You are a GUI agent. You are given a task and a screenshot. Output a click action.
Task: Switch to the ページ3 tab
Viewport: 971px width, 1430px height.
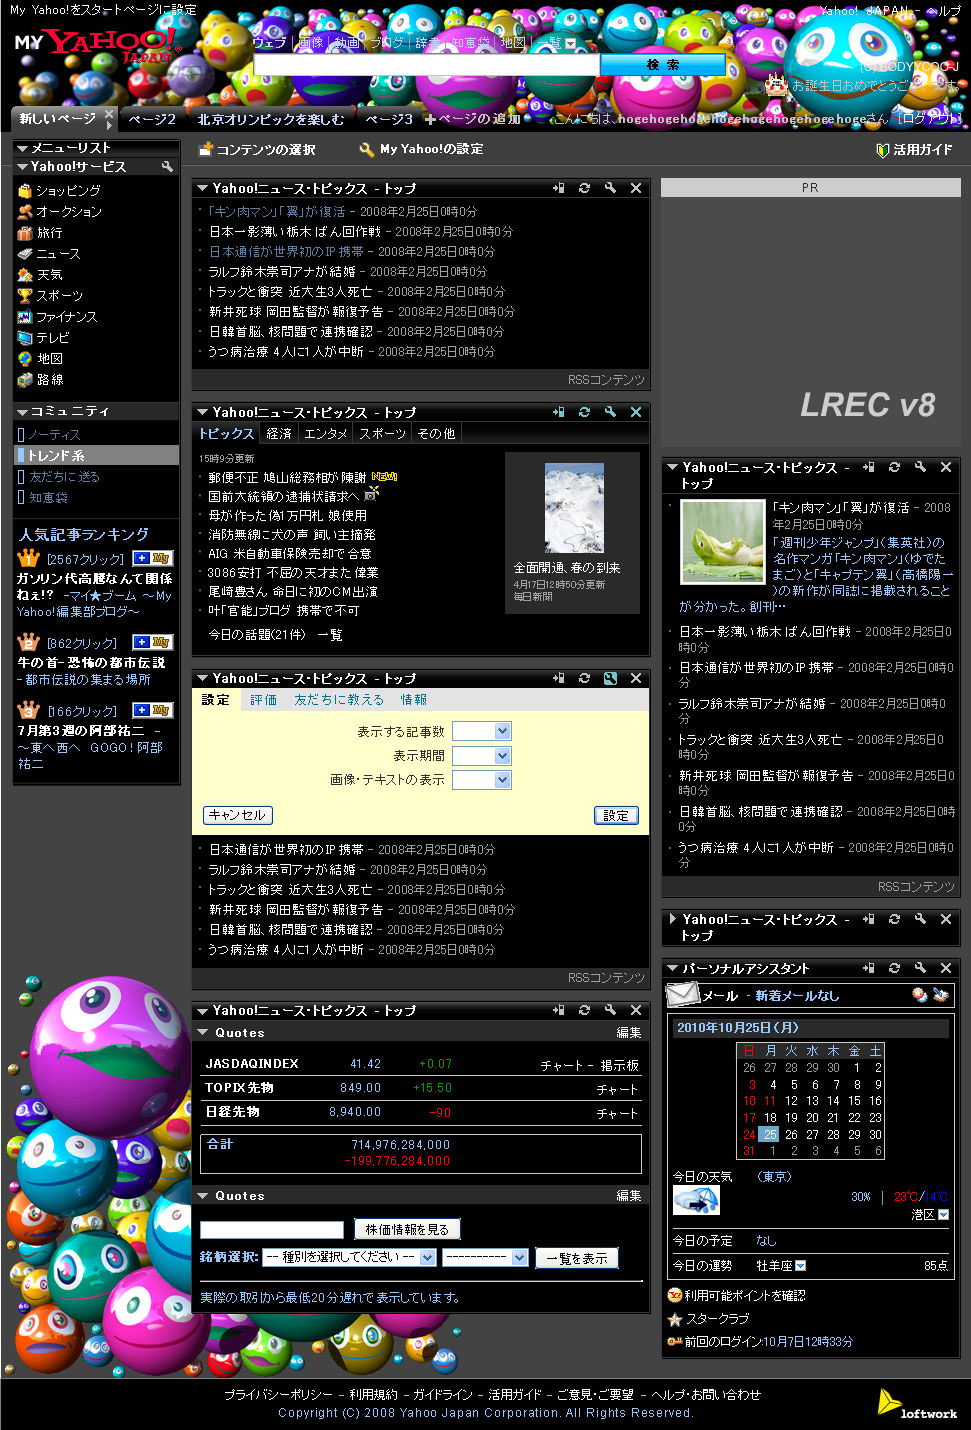pos(389,119)
